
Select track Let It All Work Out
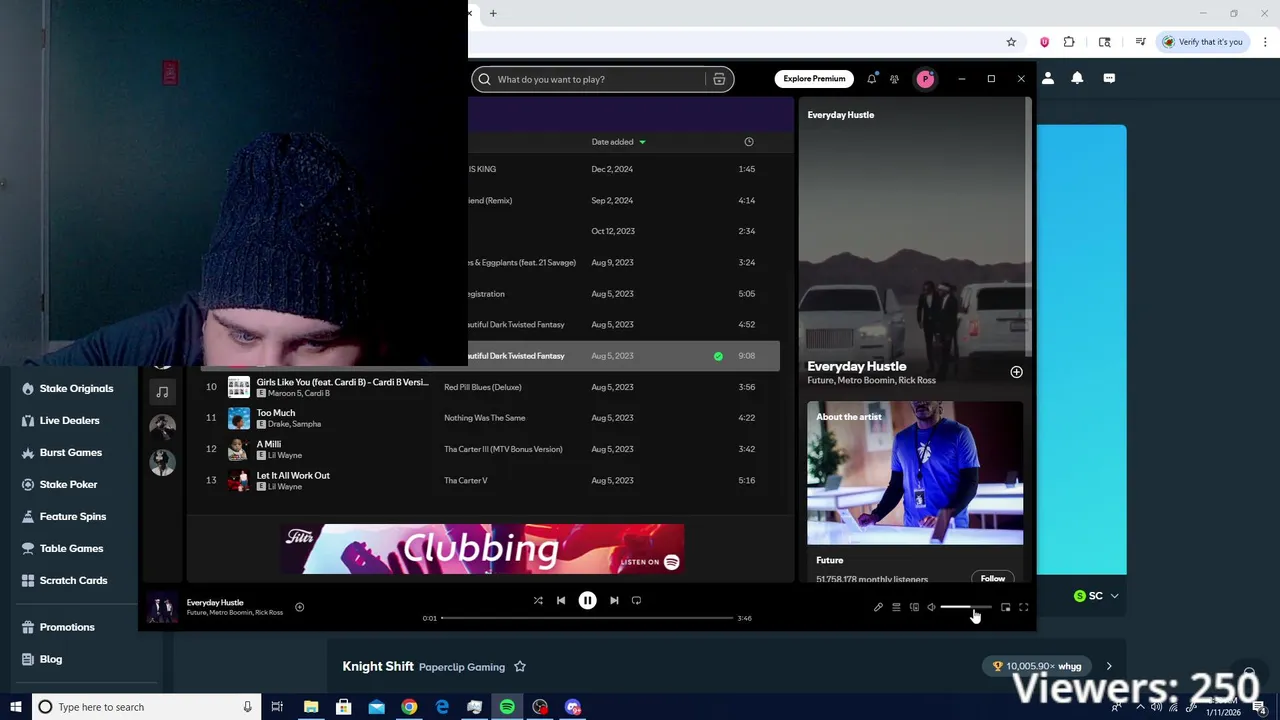[293, 475]
